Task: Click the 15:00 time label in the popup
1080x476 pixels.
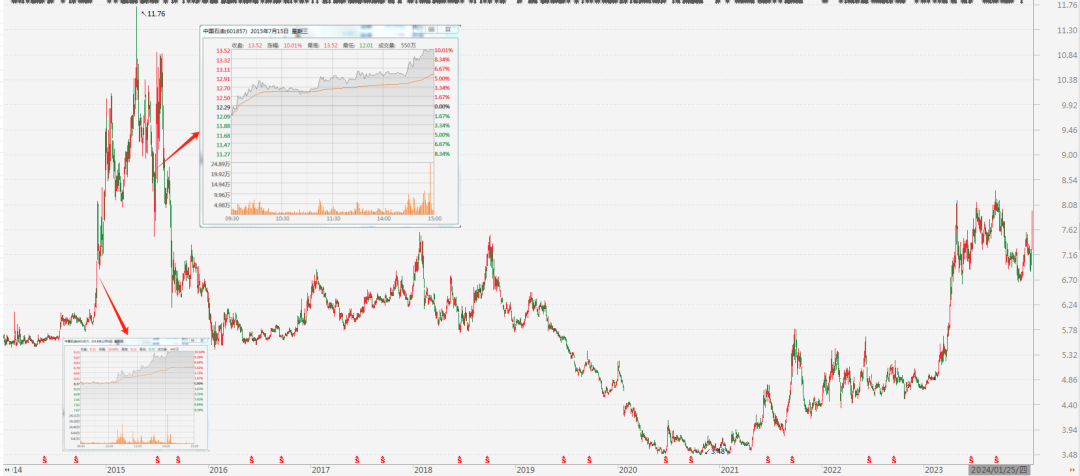Action: click(x=434, y=218)
